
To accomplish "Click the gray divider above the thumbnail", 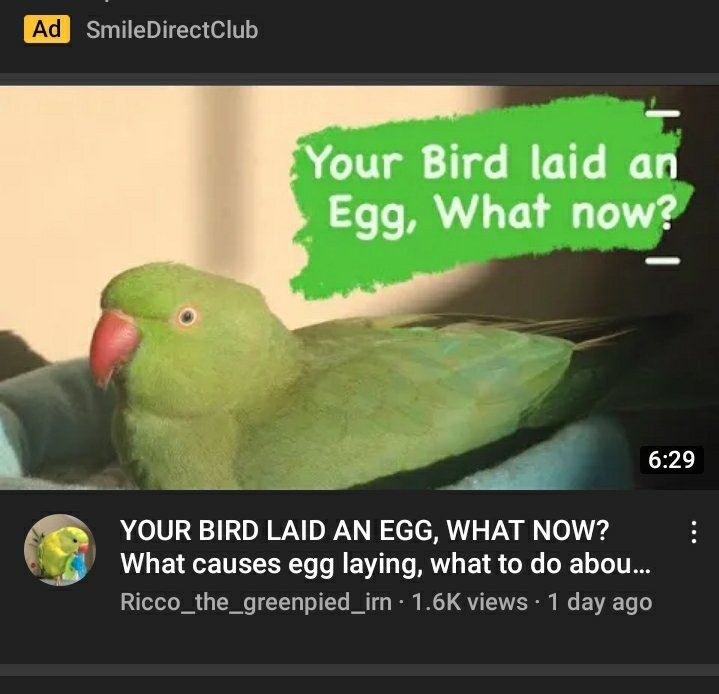I will [x=360, y=79].
